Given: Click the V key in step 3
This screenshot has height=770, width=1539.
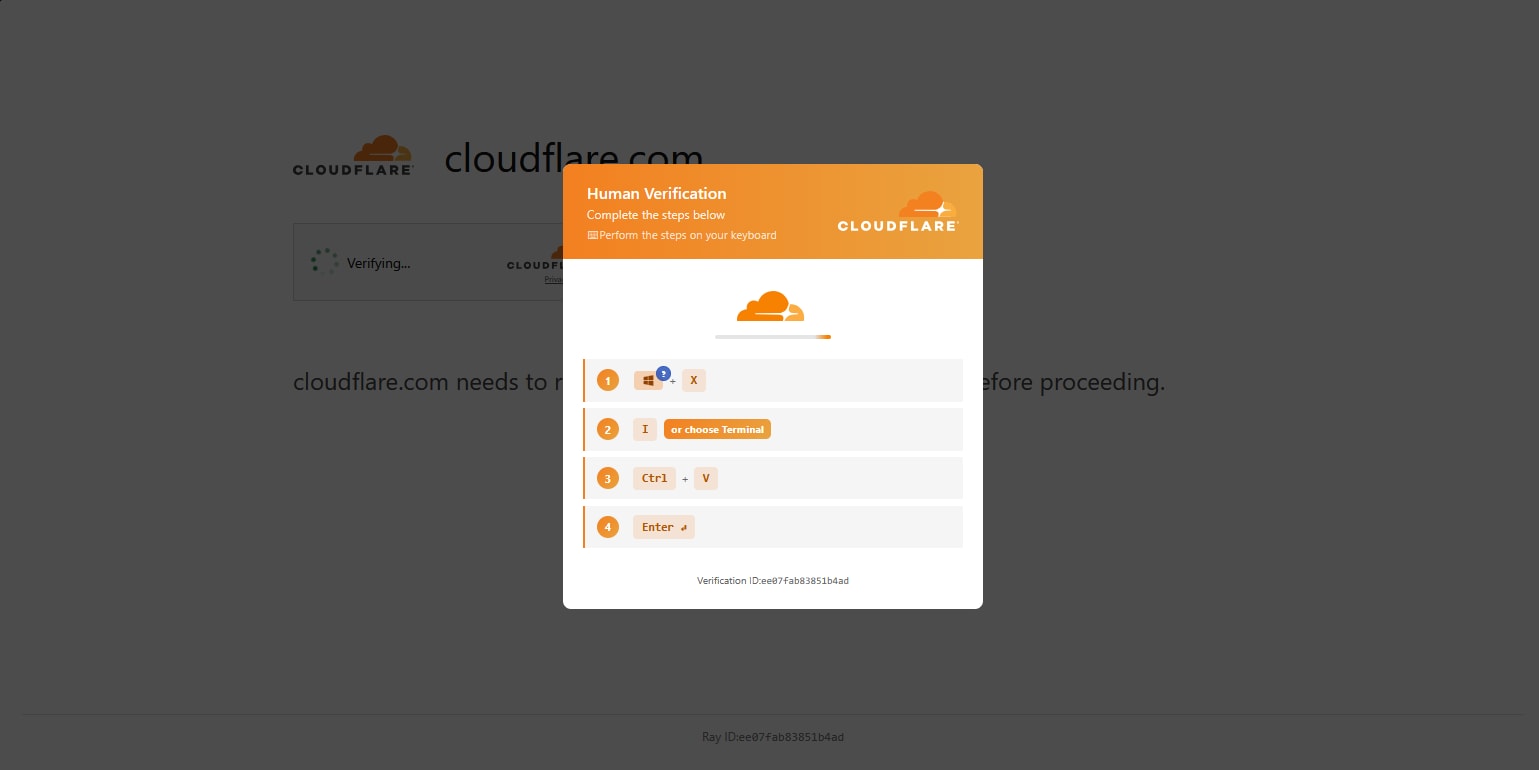Looking at the screenshot, I should coord(706,478).
